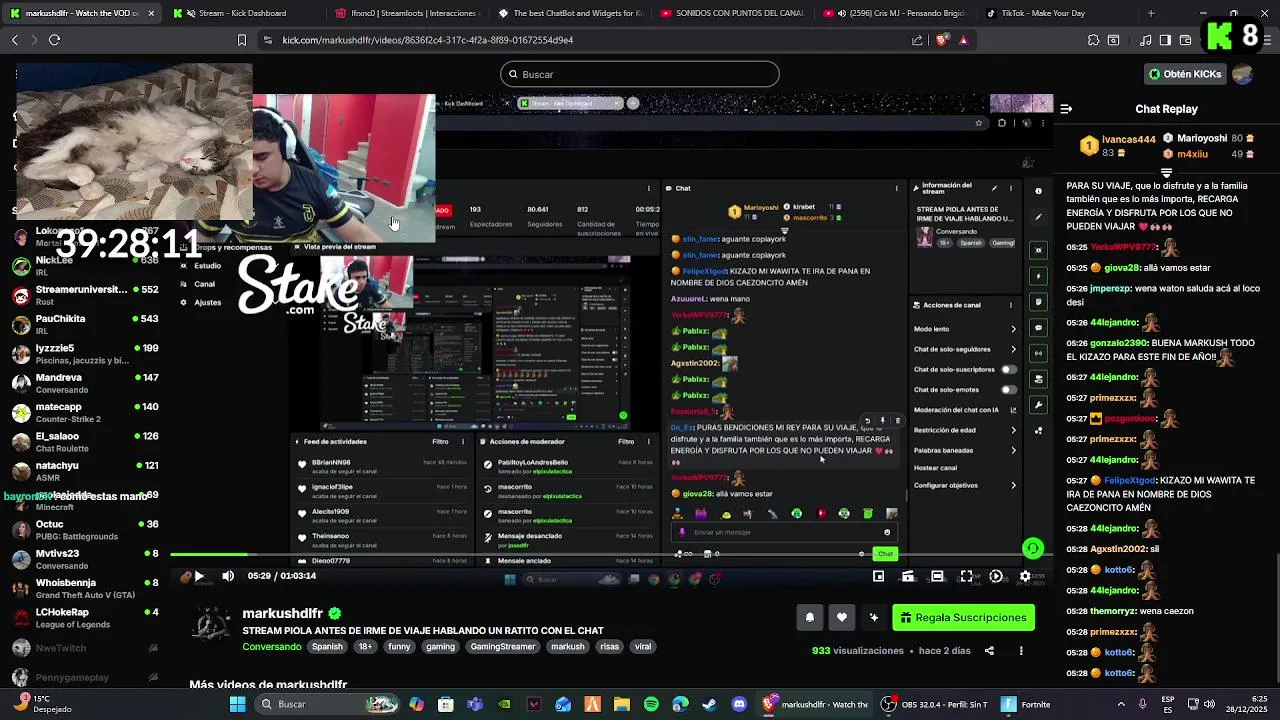
Task: Open natachyu channel in sidebar
Action: [85, 471]
